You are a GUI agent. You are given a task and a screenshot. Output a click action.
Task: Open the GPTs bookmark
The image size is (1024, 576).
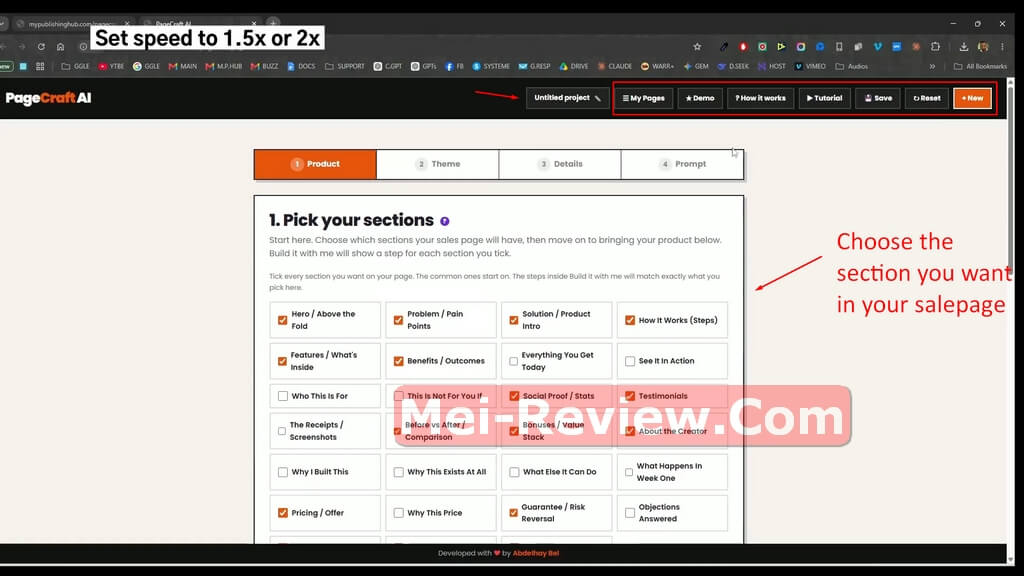point(424,66)
